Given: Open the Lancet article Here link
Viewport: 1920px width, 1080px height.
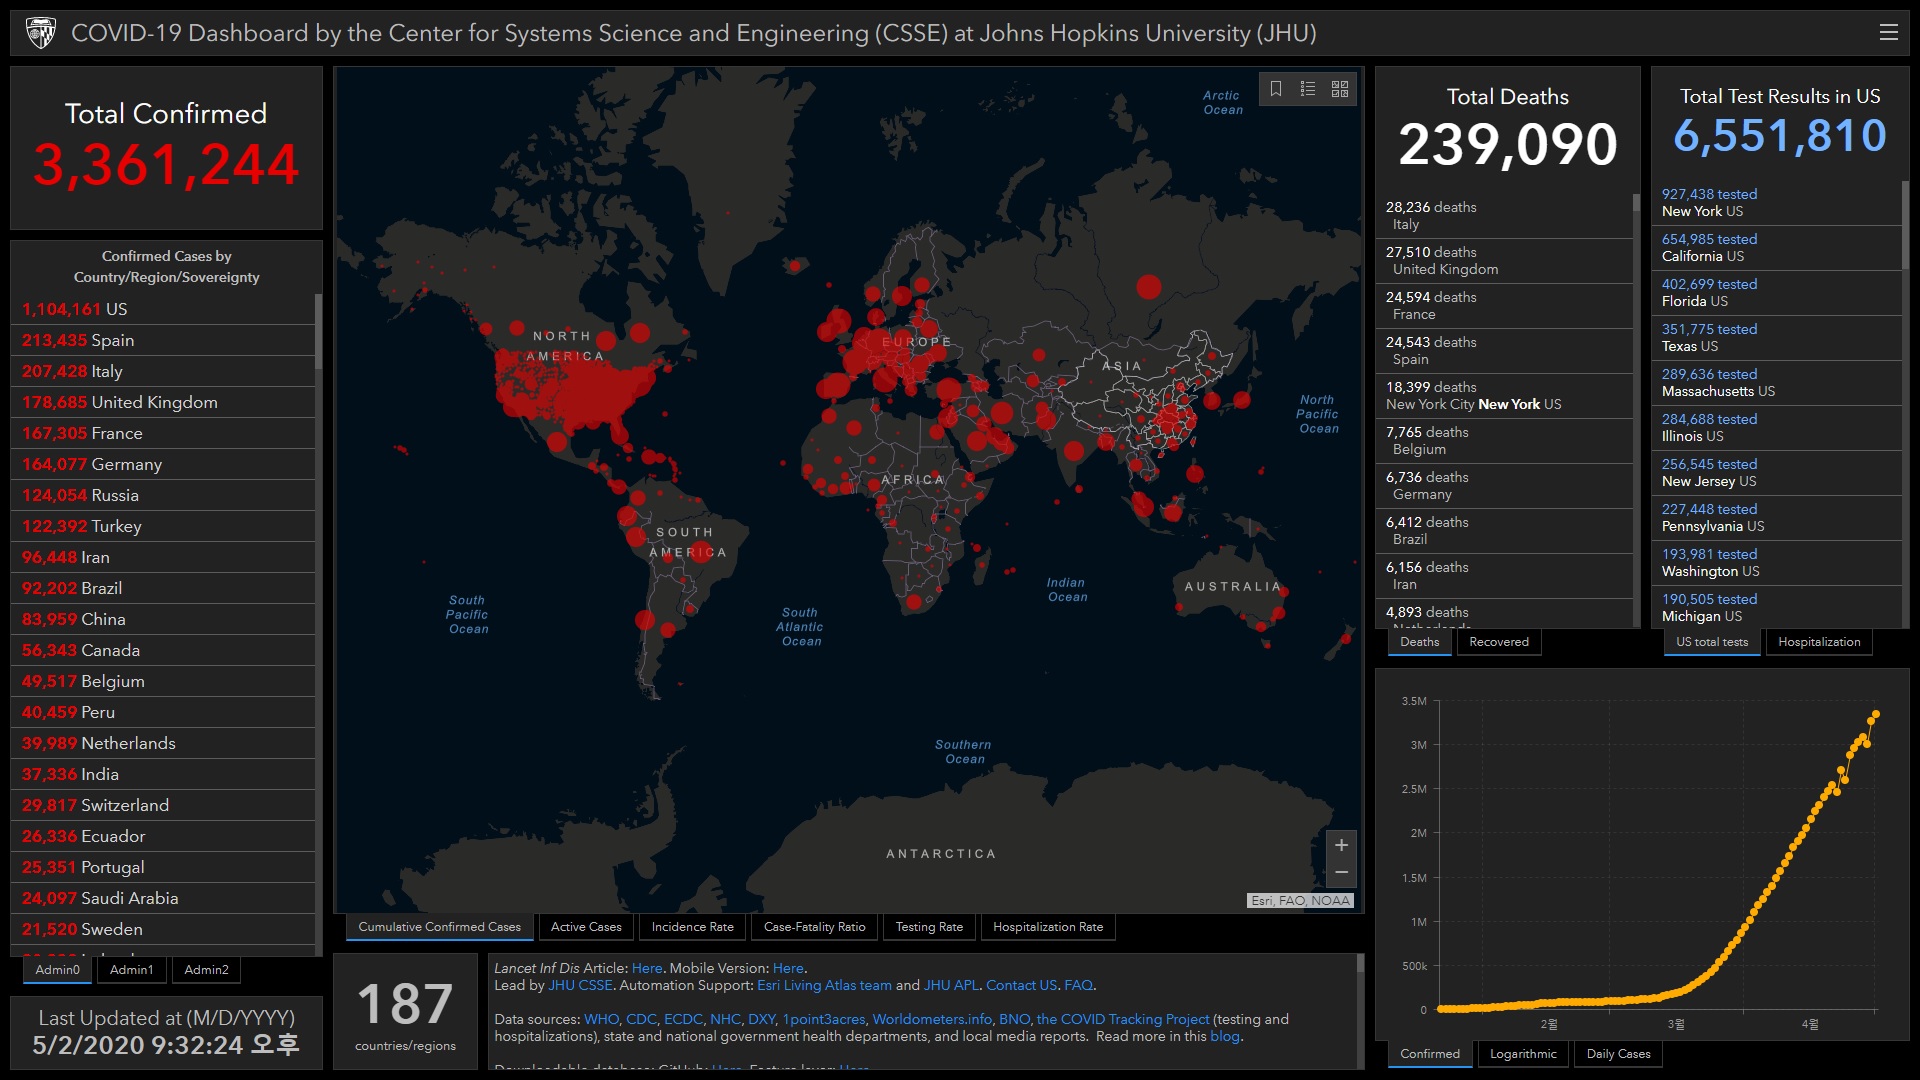Looking at the screenshot, I should point(647,968).
